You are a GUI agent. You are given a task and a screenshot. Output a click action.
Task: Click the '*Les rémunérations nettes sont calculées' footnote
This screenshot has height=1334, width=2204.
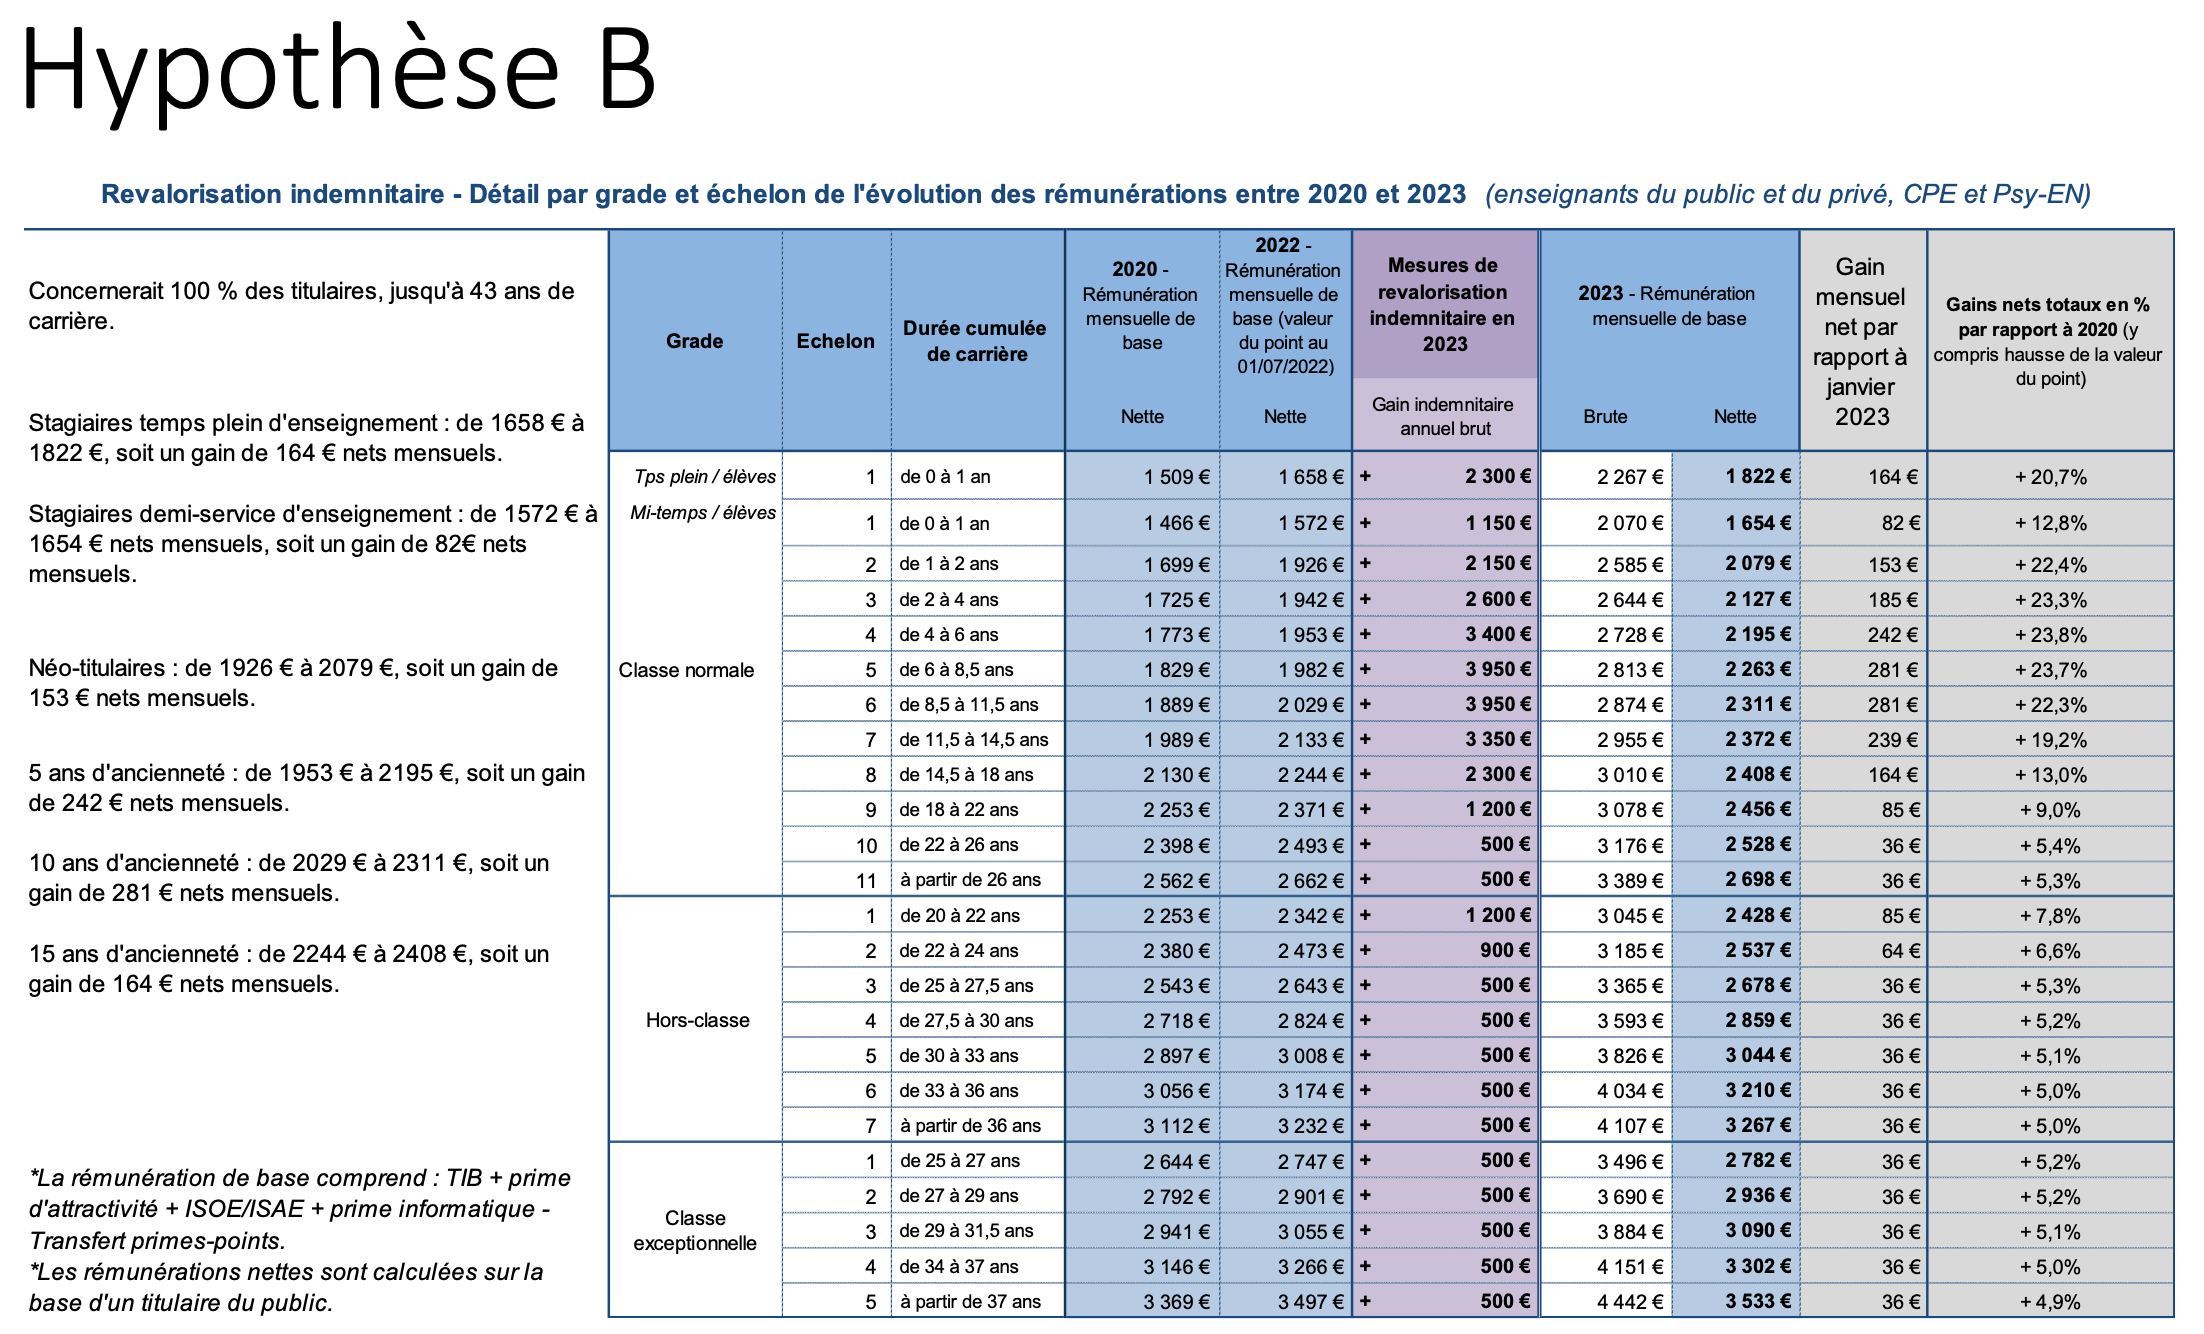click(x=286, y=1287)
